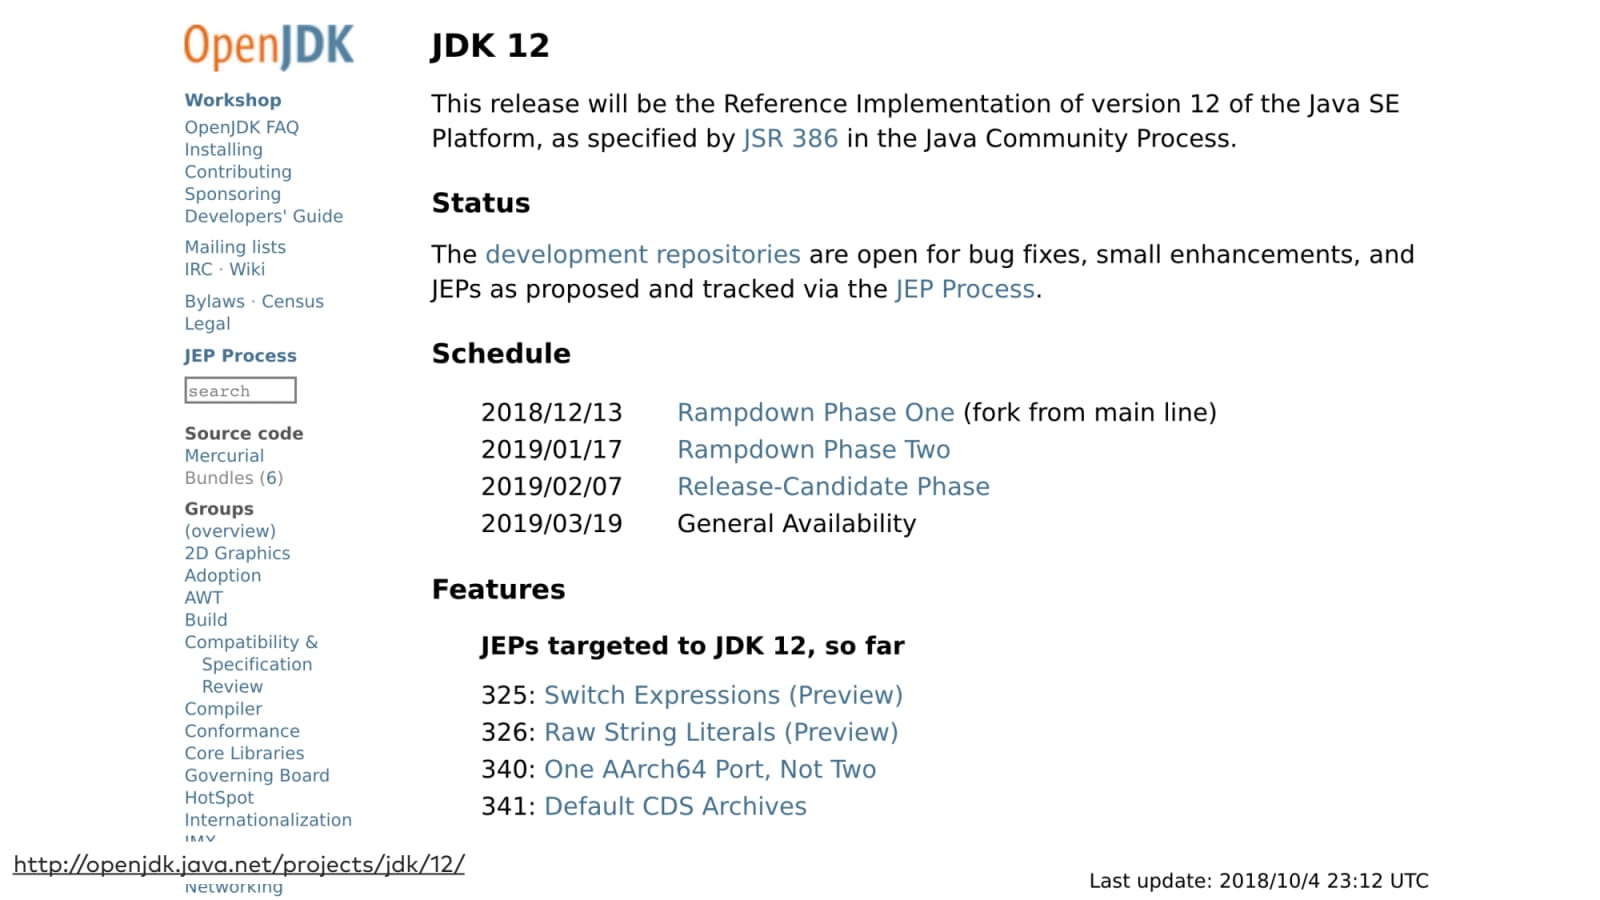The width and height of the screenshot is (1600, 900).
Task: Click the openjdk.java.net/projects/jdk/12/ URL
Action: 239,865
